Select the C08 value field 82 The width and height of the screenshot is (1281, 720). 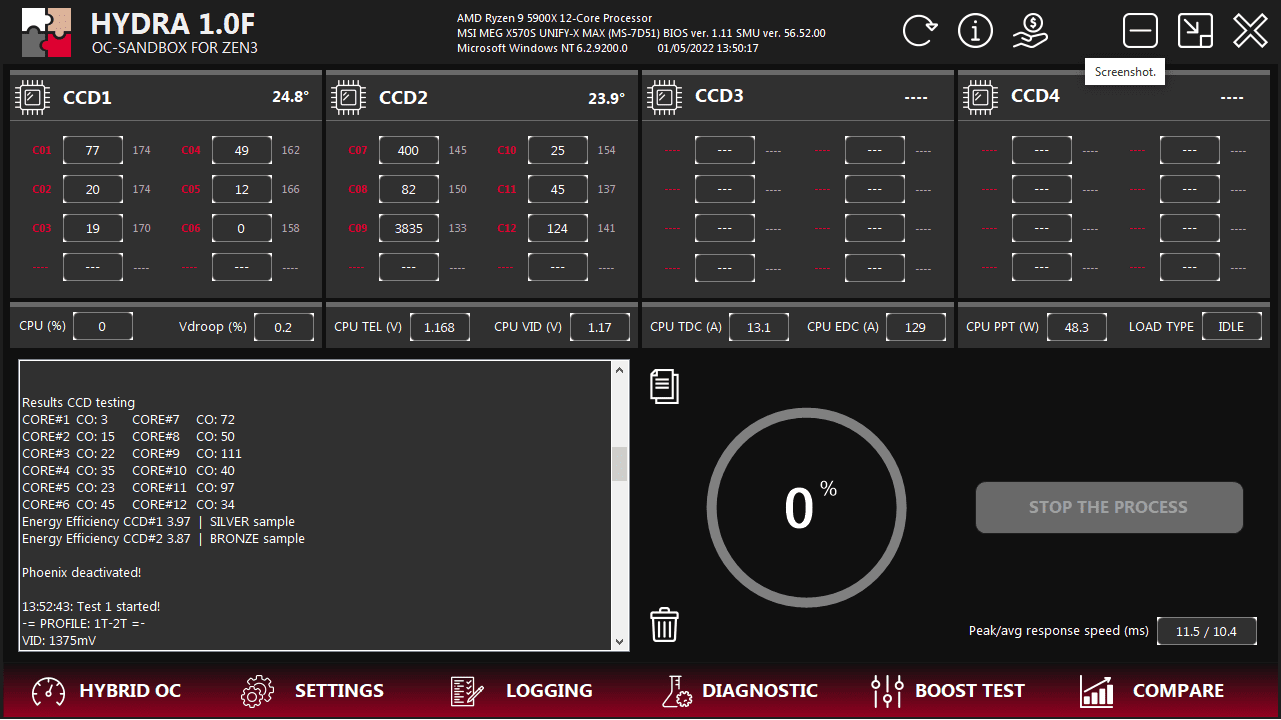point(409,189)
